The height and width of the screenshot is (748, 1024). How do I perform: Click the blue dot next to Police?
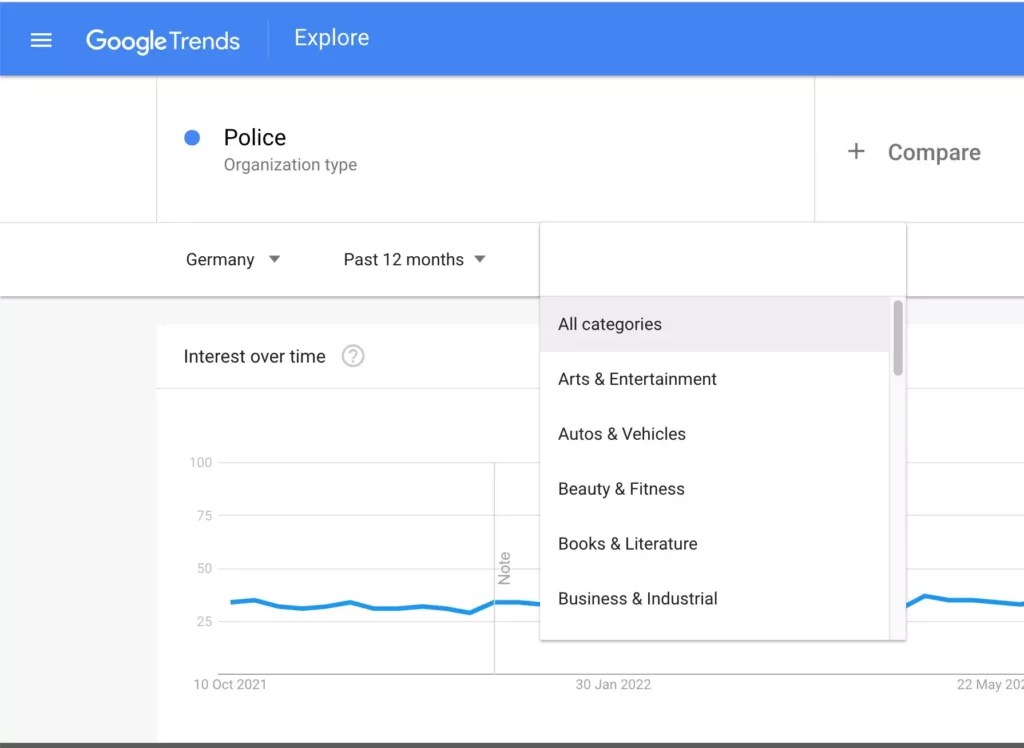[x=191, y=137]
